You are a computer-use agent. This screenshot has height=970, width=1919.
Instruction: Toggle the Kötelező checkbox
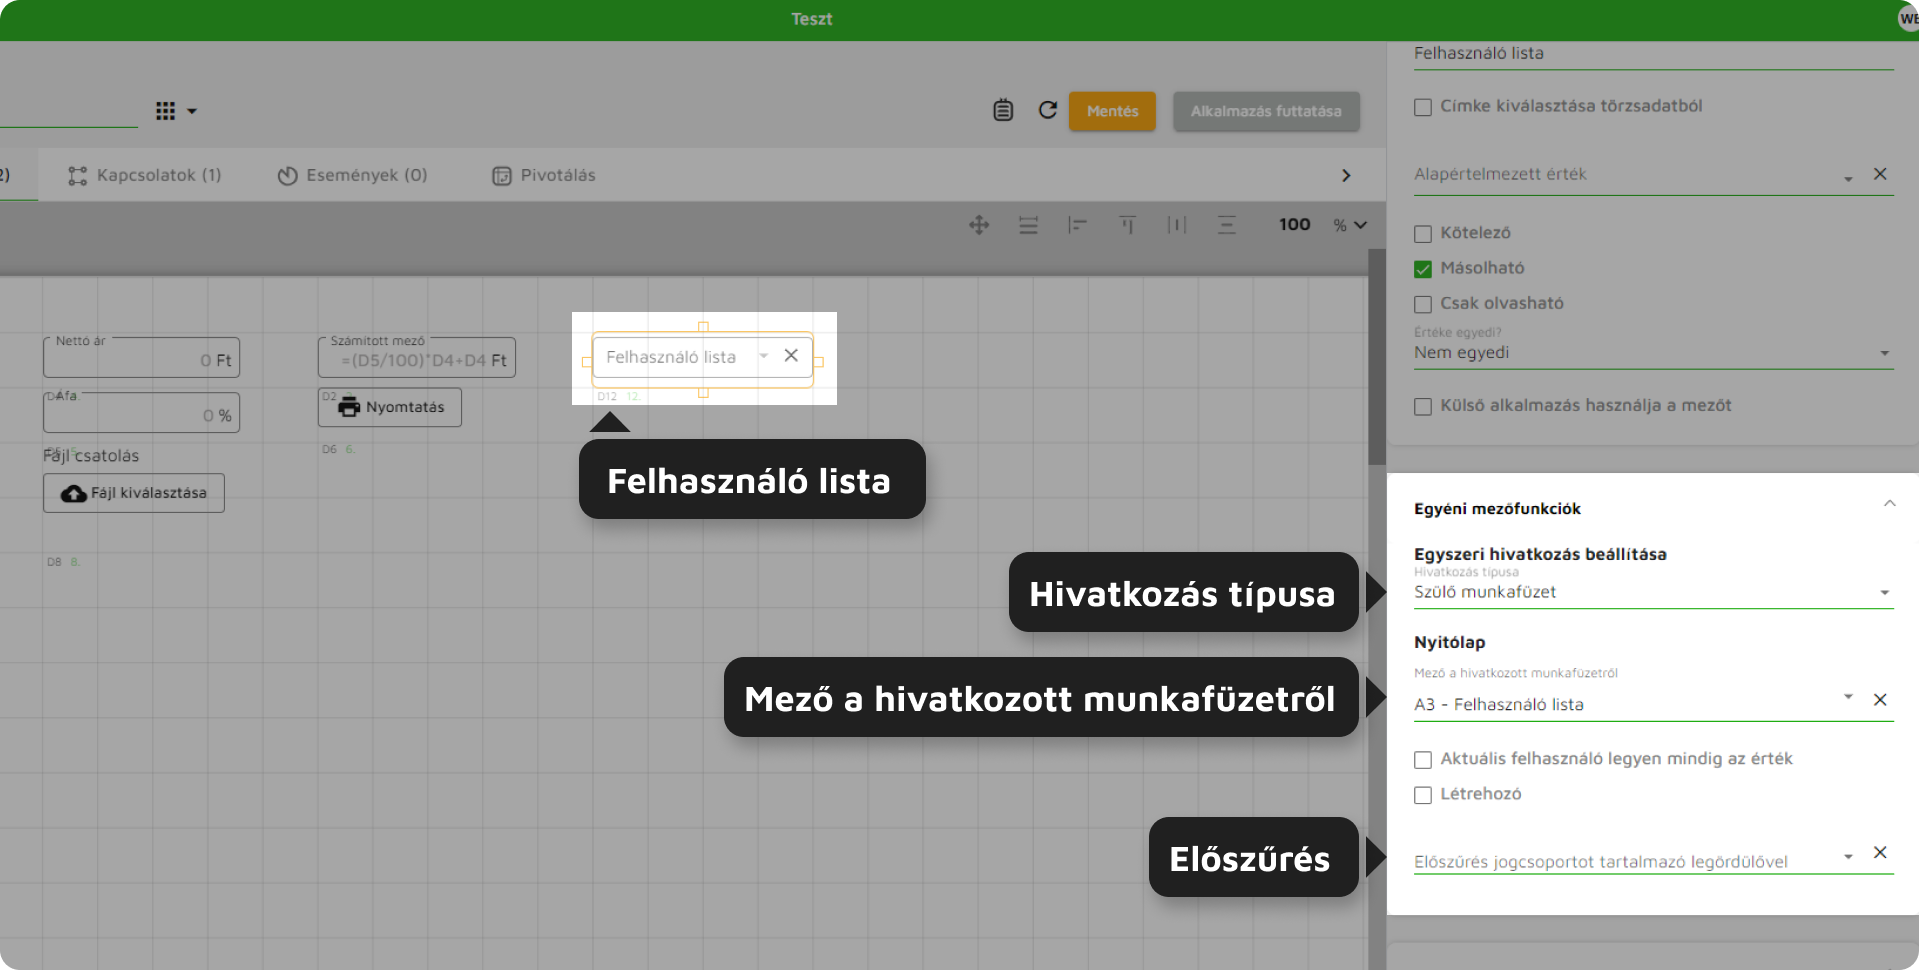click(x=1423, y=234)
